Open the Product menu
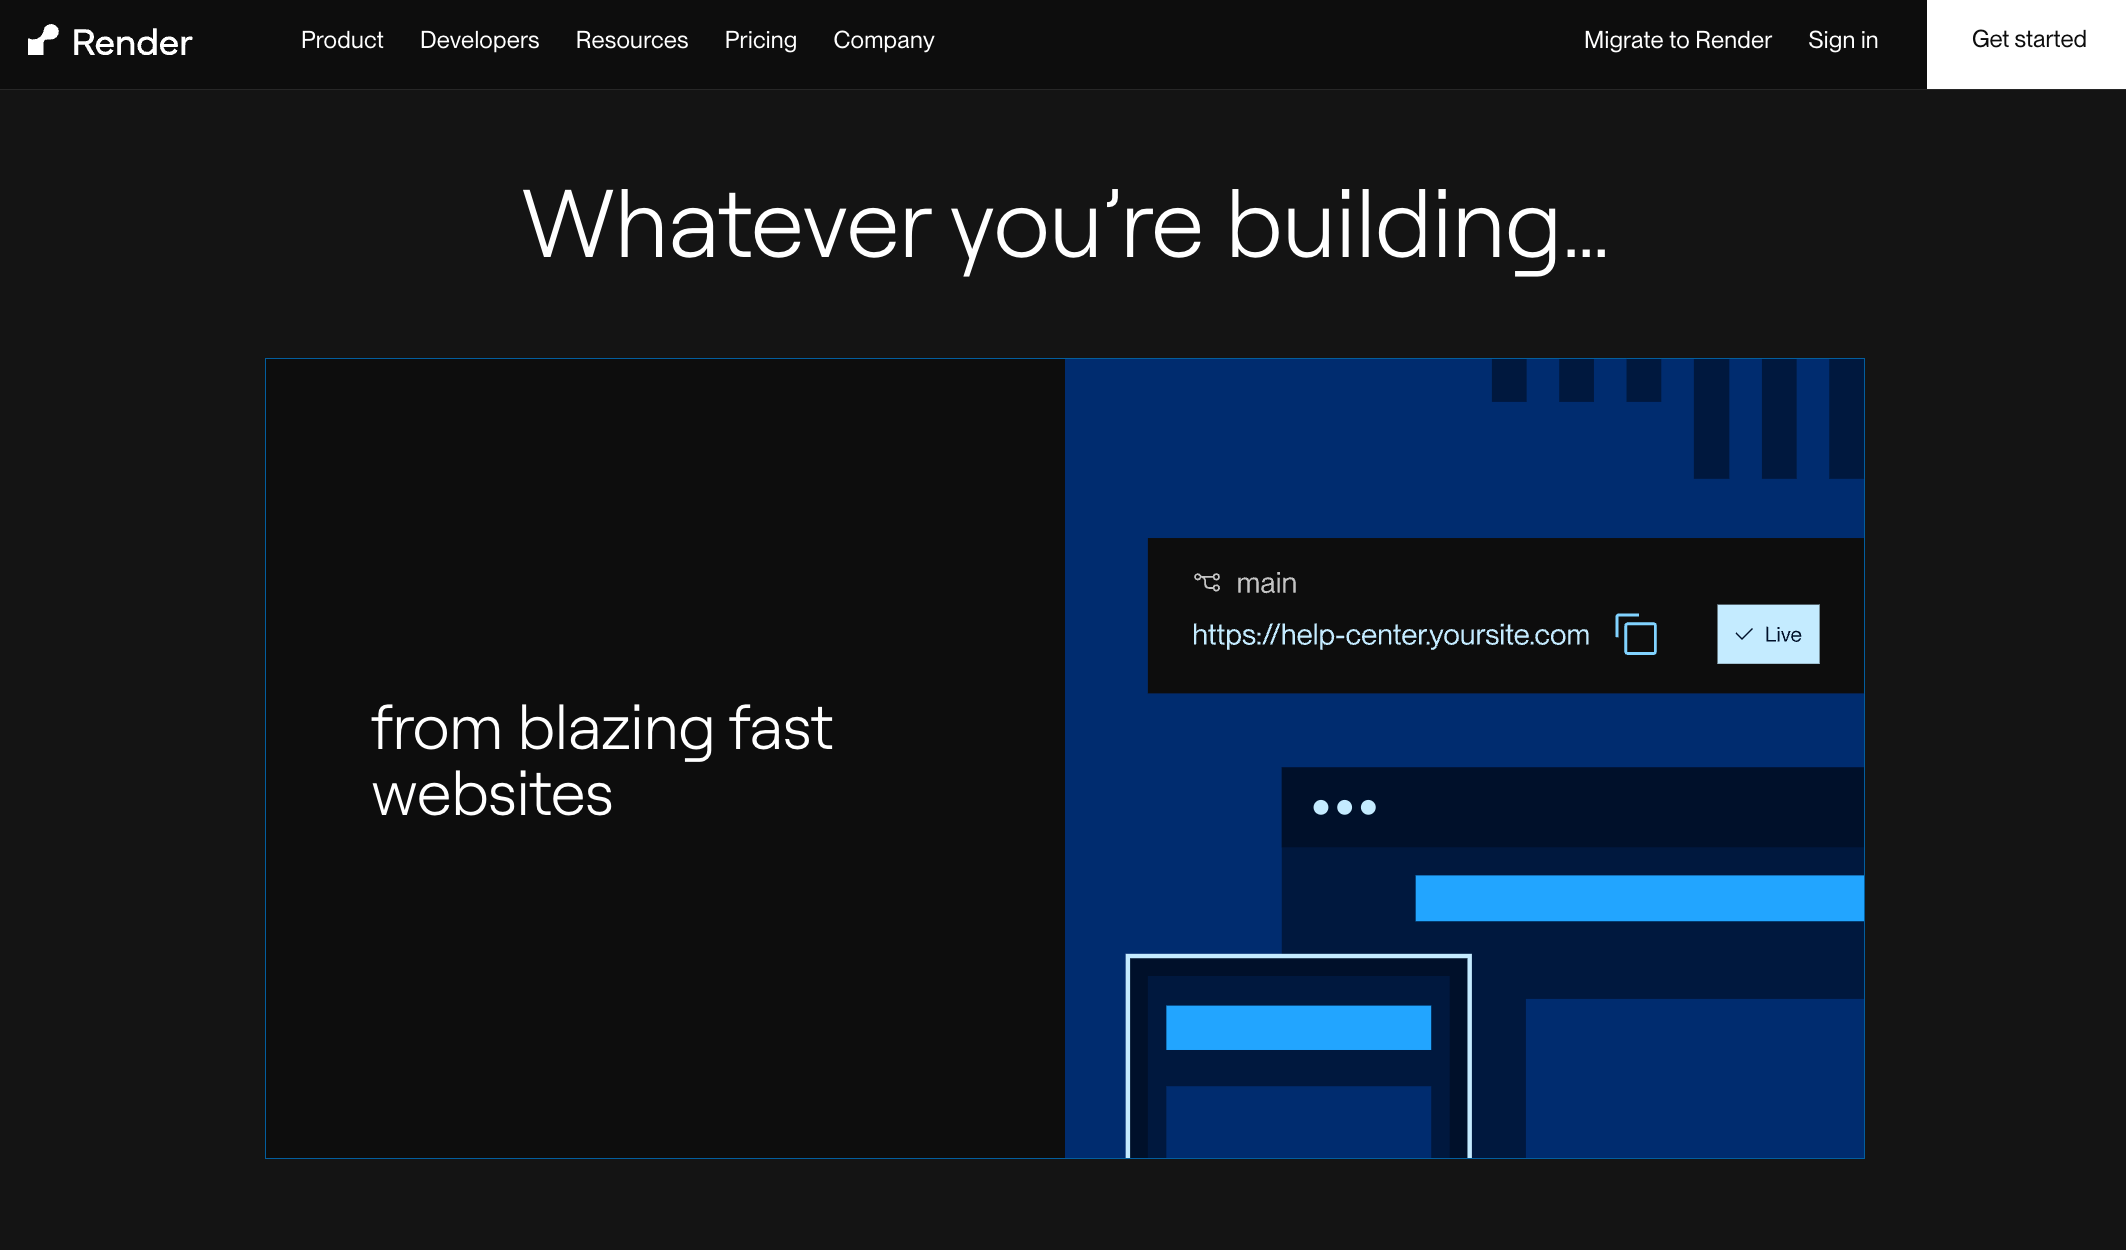 click(342, 40)
